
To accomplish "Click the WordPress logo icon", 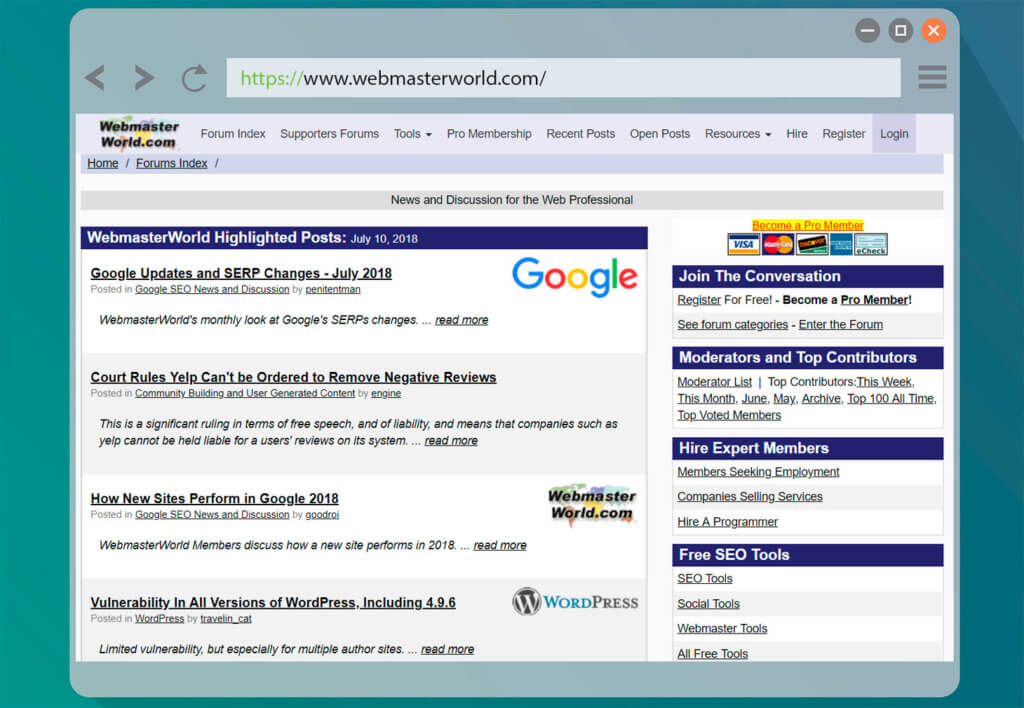I will click(575, 602).
